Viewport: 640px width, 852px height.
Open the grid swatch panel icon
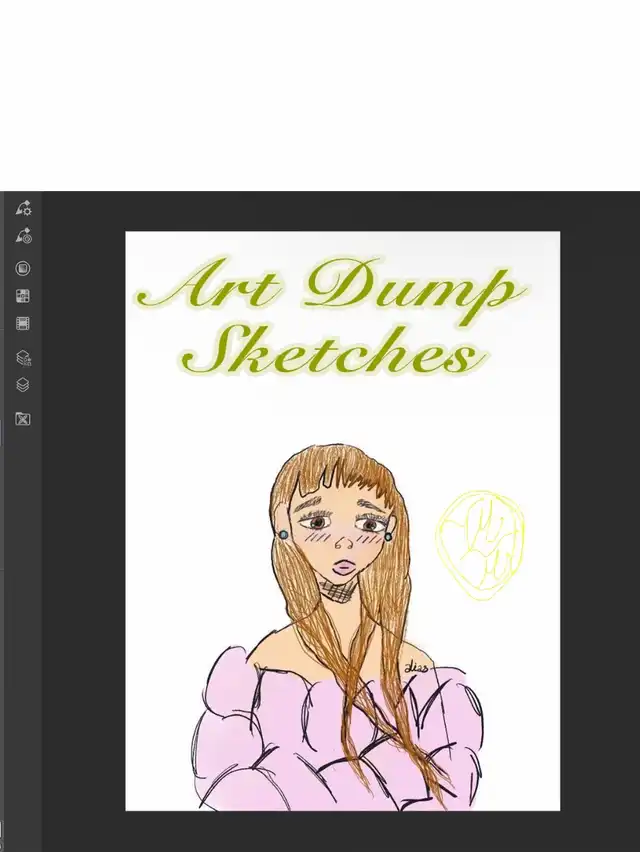(x=23, y=296)
